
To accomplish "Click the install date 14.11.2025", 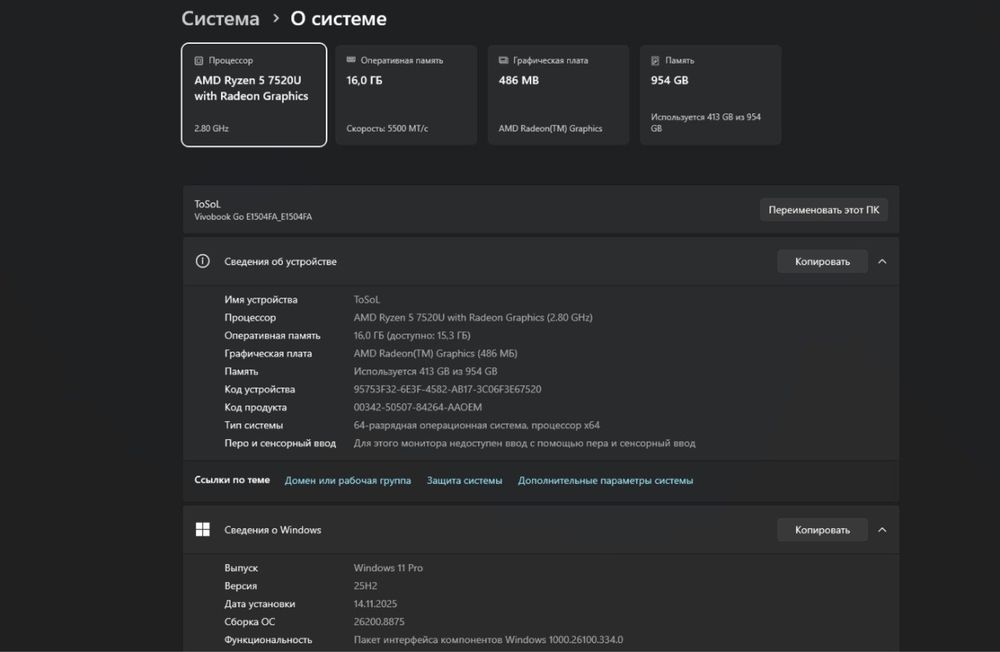I will click(375, 604).
